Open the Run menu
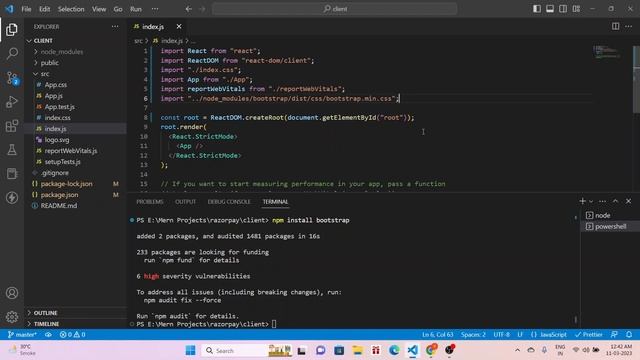This screenshot has width=640, height=360. pyautogui.click(x=136, y=9)
